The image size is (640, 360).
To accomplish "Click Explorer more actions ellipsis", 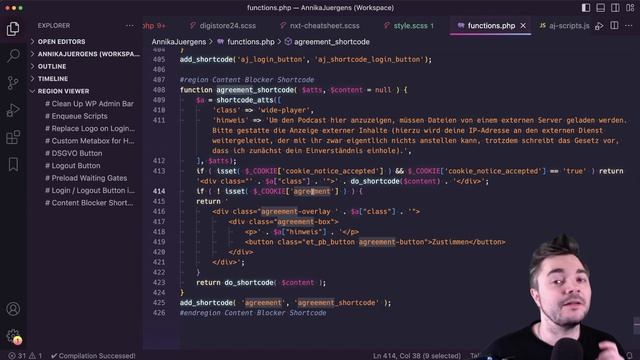I will click(x=130, y=25).
